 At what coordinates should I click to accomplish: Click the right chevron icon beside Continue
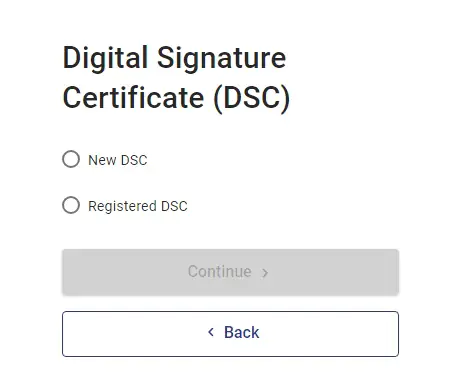tap(265, 273)
